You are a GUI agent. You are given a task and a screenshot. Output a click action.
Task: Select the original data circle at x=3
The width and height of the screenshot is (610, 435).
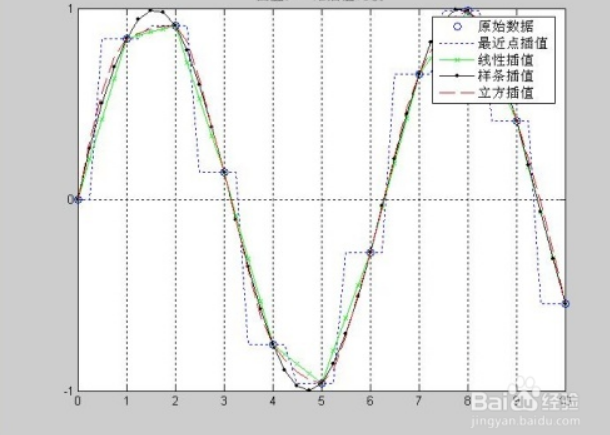click(x=224, y=172)
